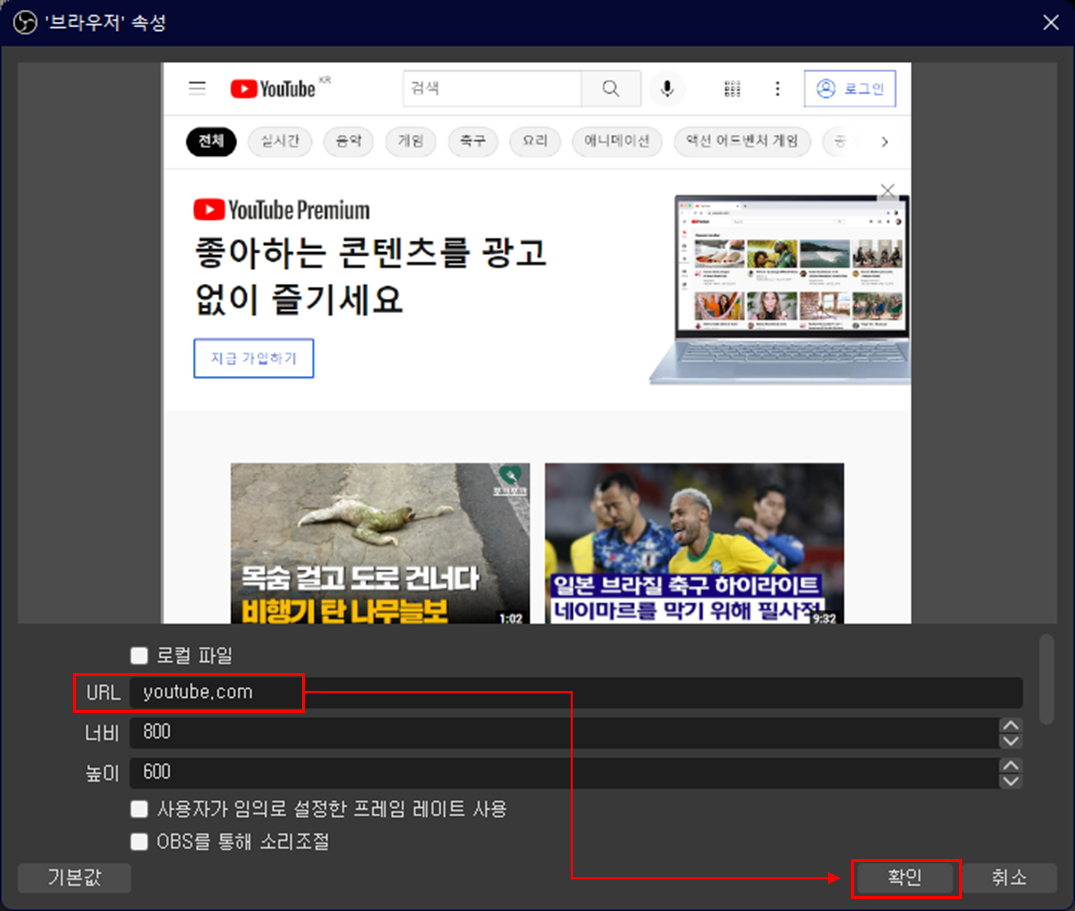Click the 높이 field showing 600

[564, 773]
